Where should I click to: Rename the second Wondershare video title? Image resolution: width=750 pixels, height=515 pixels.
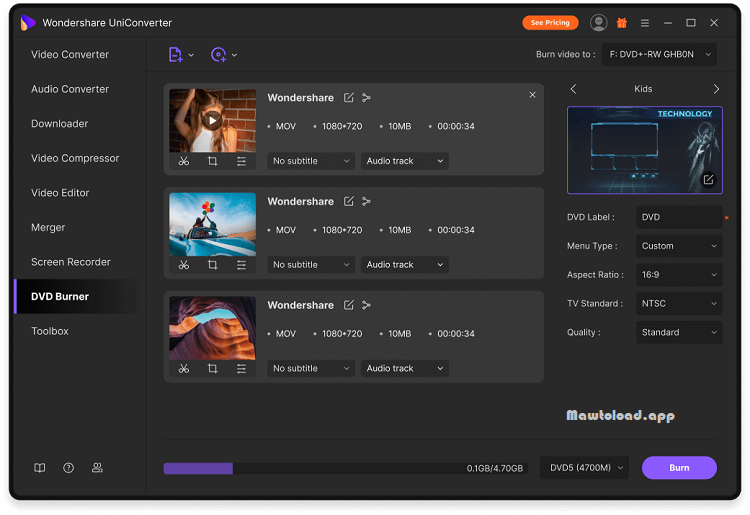[x=349, y=201]
